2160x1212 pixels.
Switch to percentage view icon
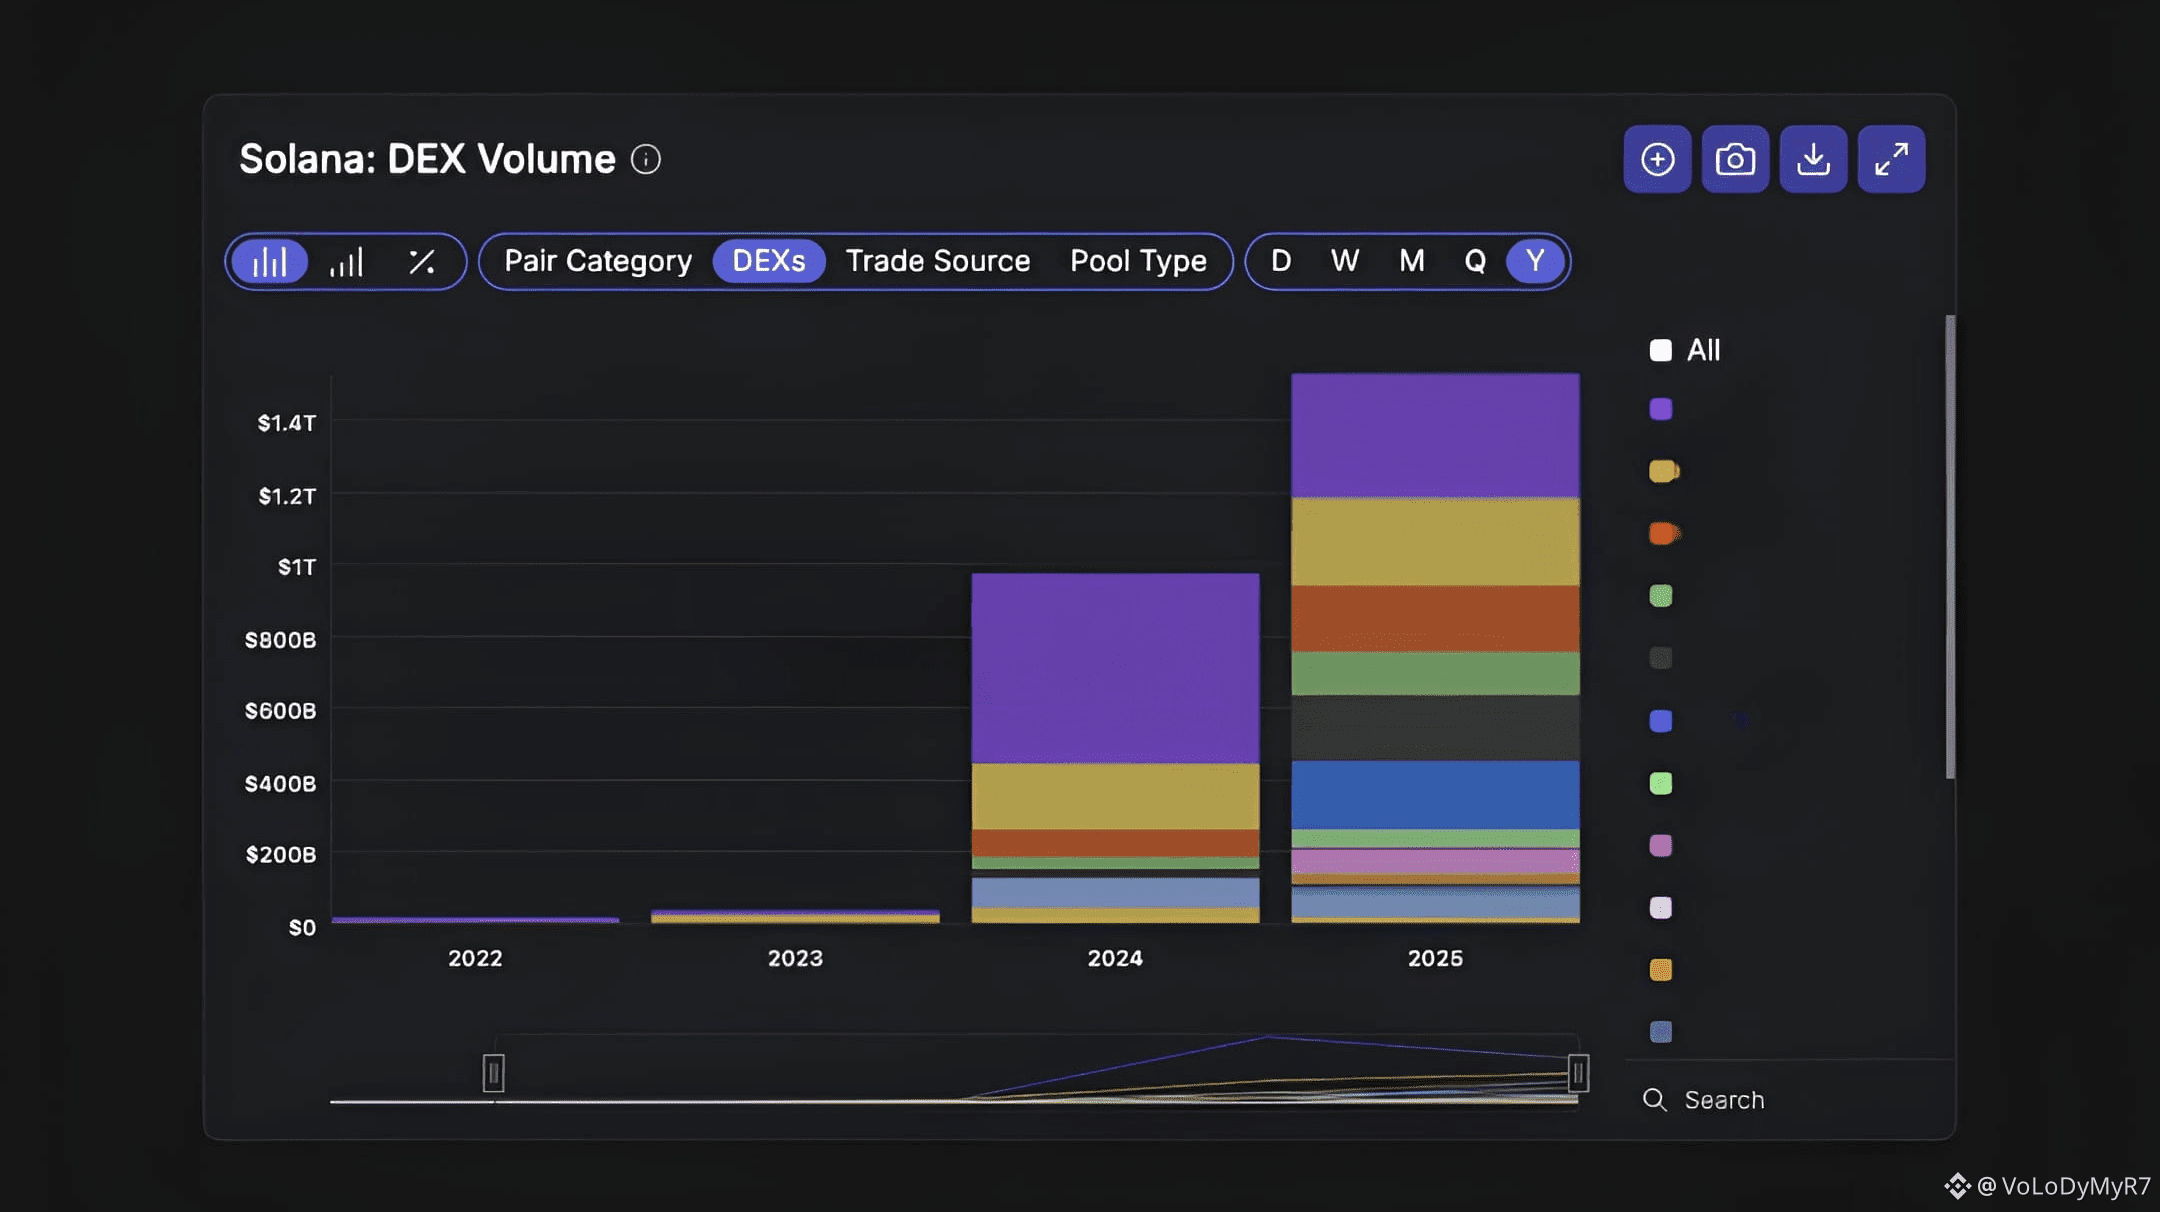point(422,262)
